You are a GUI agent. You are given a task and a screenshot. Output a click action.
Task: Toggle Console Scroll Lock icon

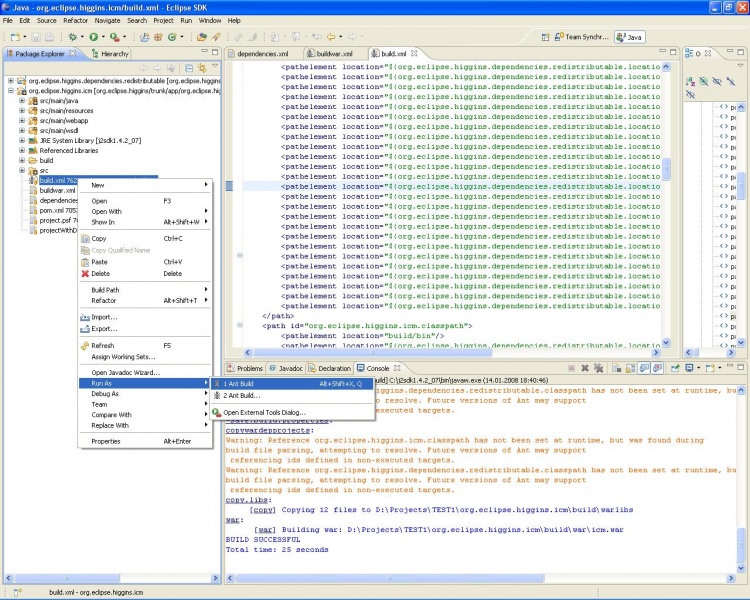630,368
